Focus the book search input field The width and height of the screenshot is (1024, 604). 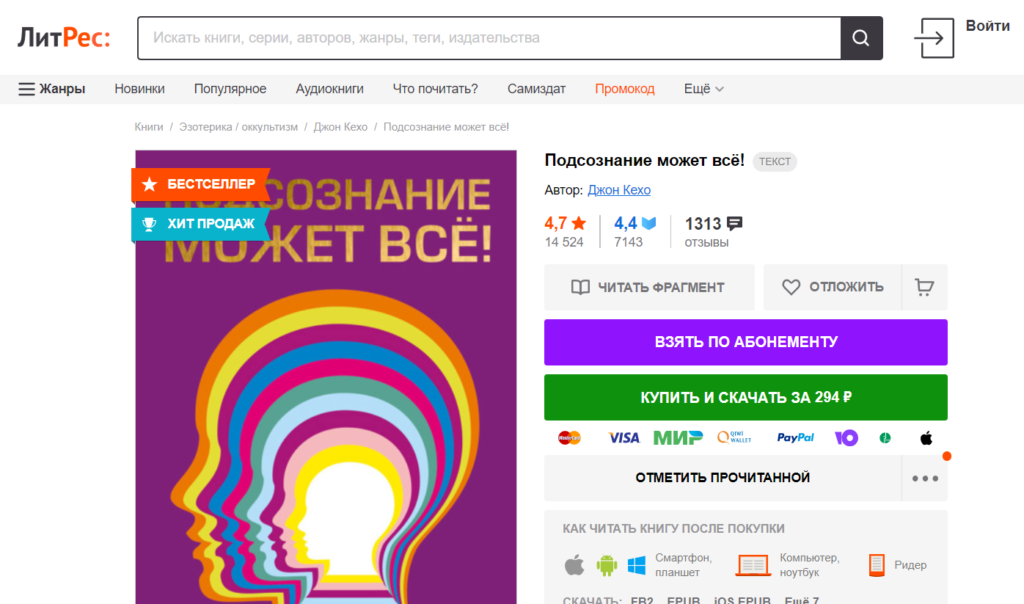489,38
